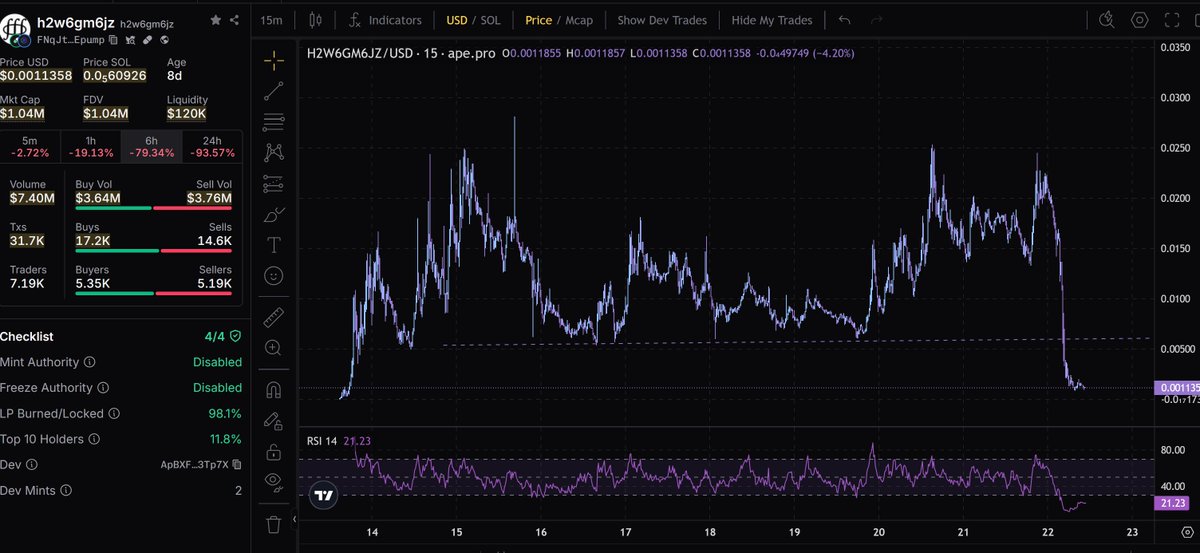Click the RSI value label 21.23 on axis

tap(1172, 504)
